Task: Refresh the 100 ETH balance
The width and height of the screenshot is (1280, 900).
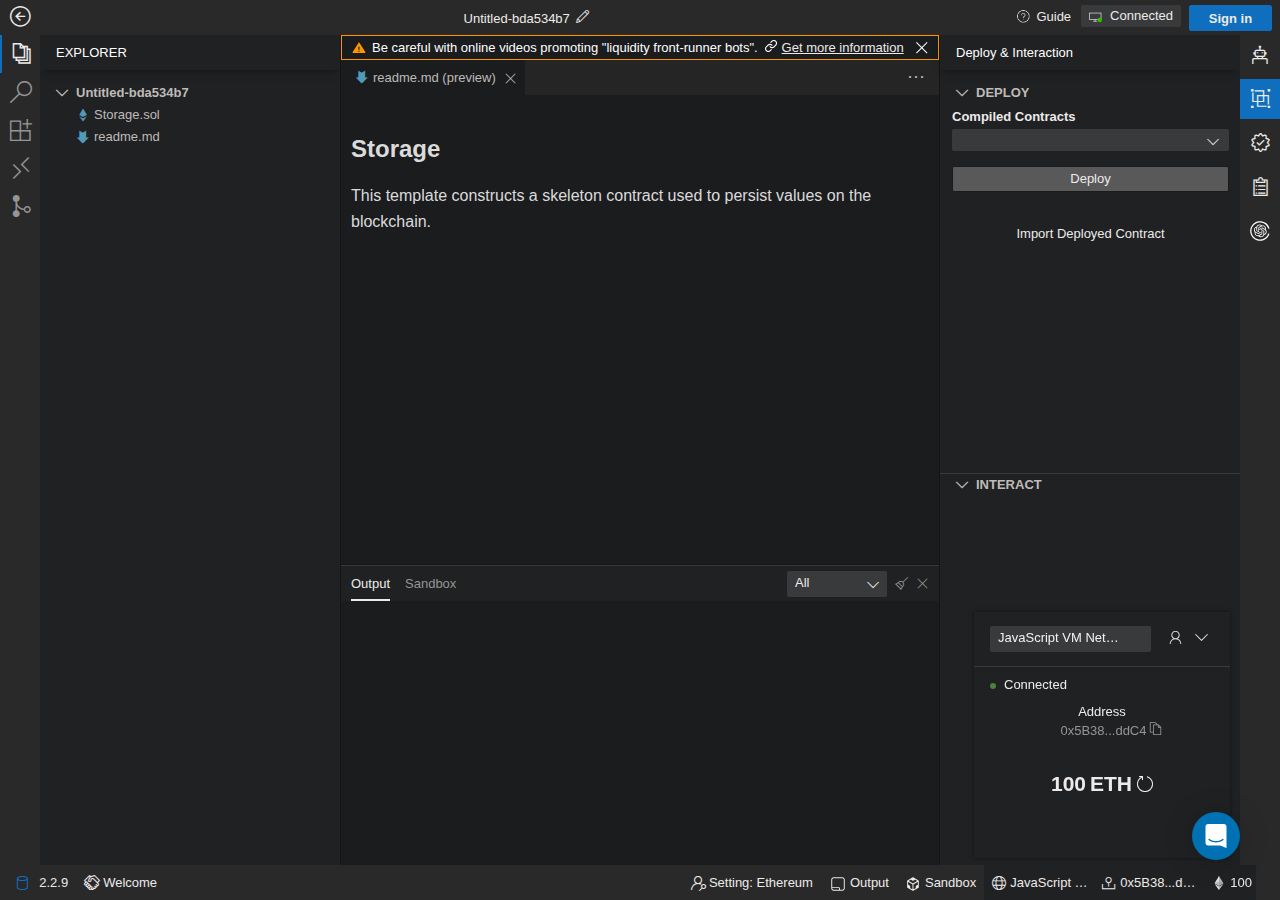Action: point(1145,784)
